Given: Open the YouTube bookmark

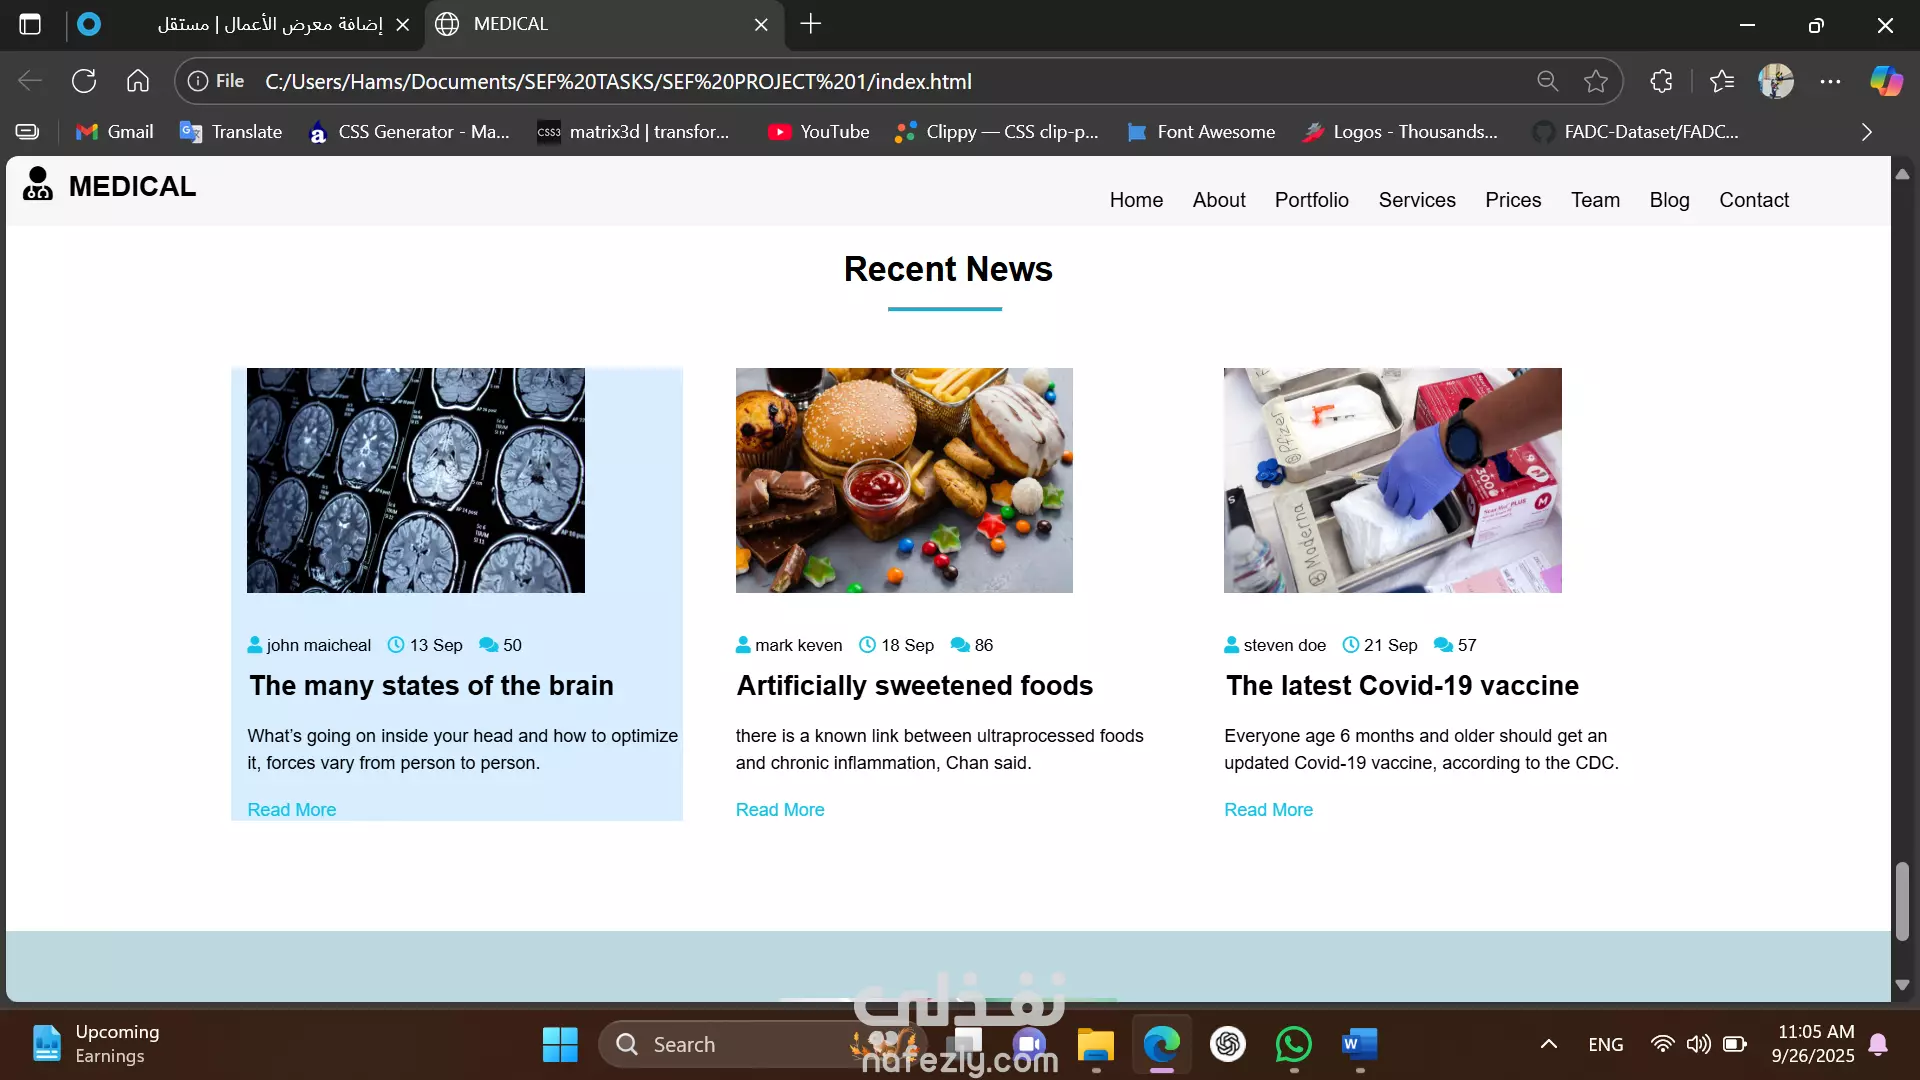Looking at the screenshot, I should click(818, 132).
